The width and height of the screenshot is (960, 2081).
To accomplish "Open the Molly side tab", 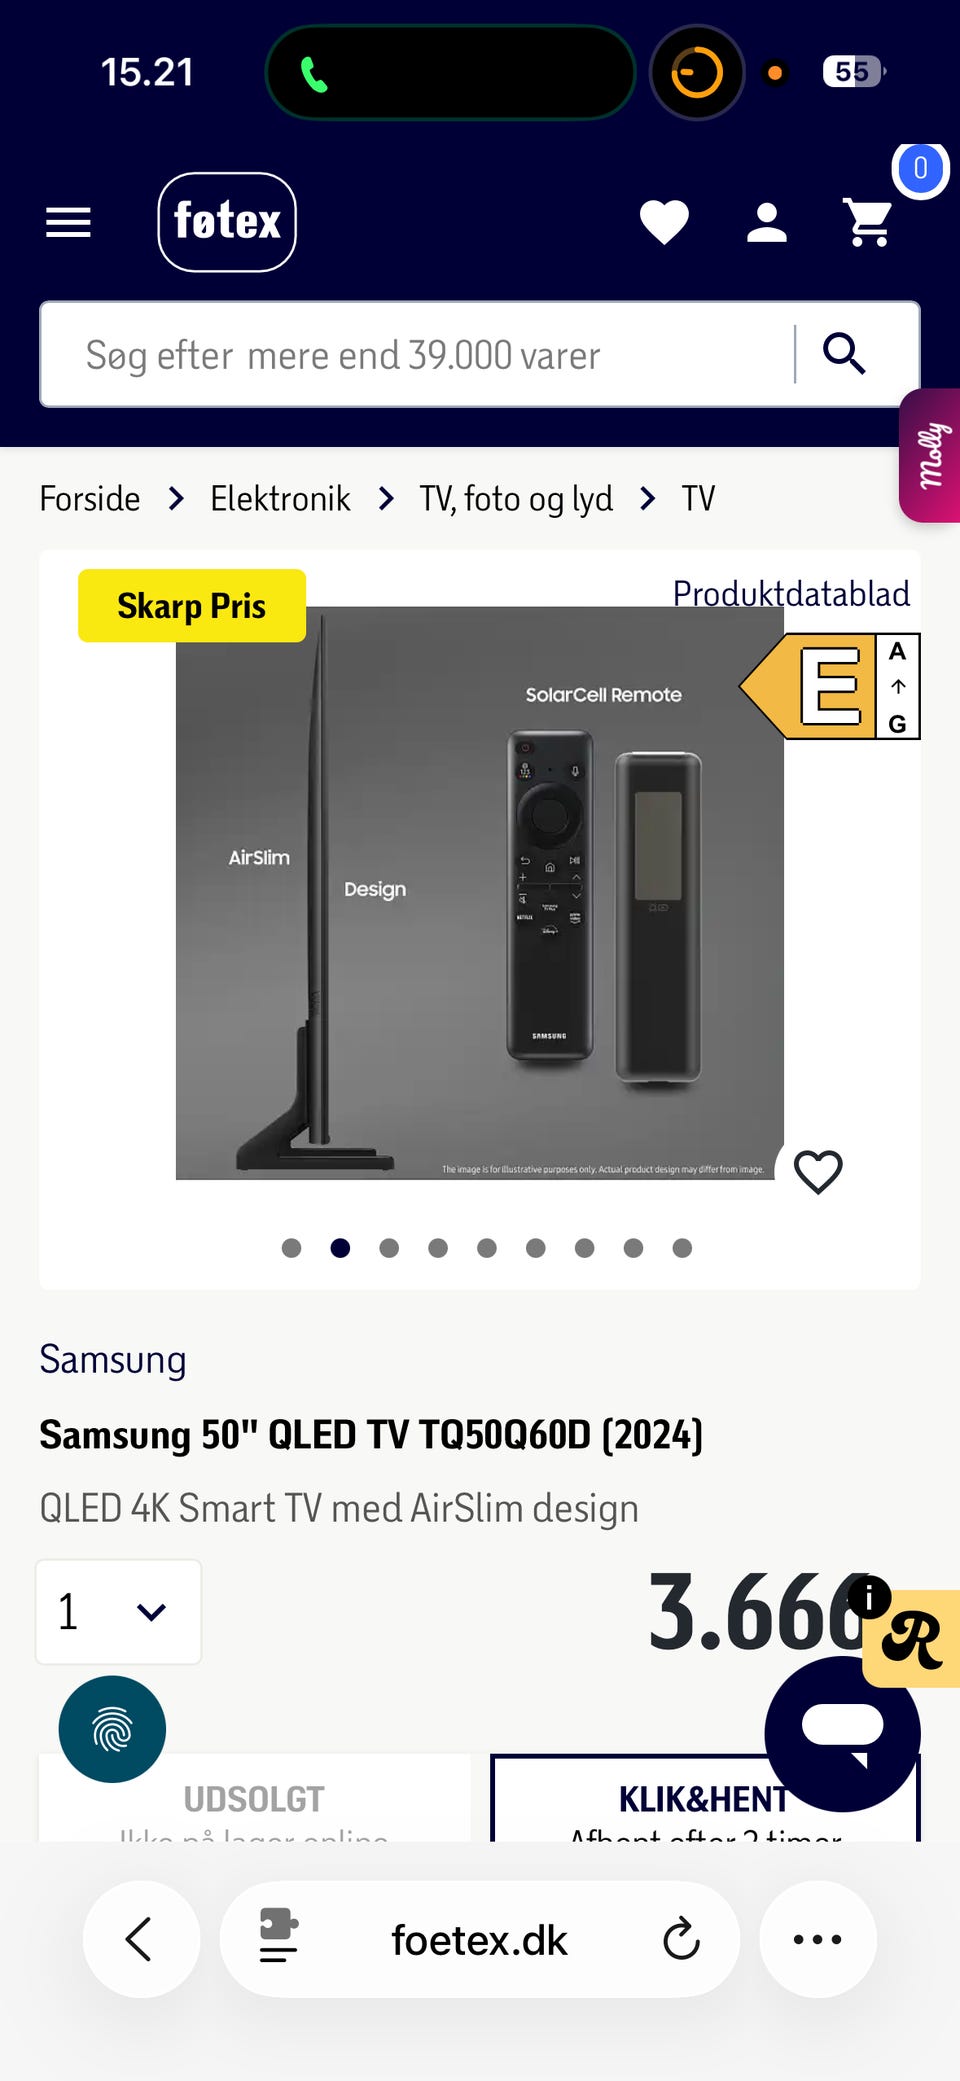I will [931, 456].
